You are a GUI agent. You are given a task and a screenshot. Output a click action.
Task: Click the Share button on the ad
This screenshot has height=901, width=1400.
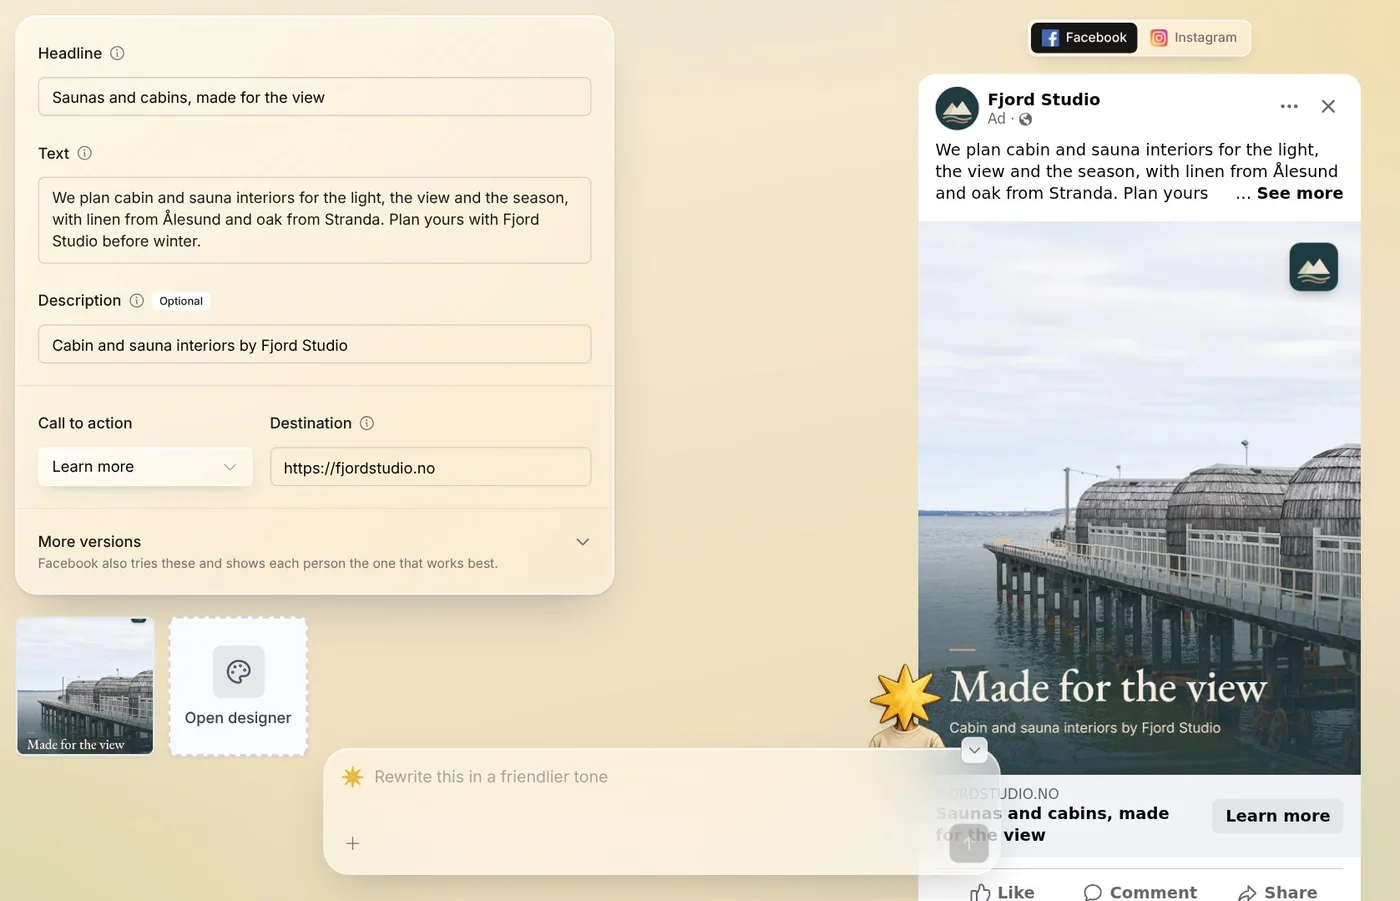coord(1277,892)
